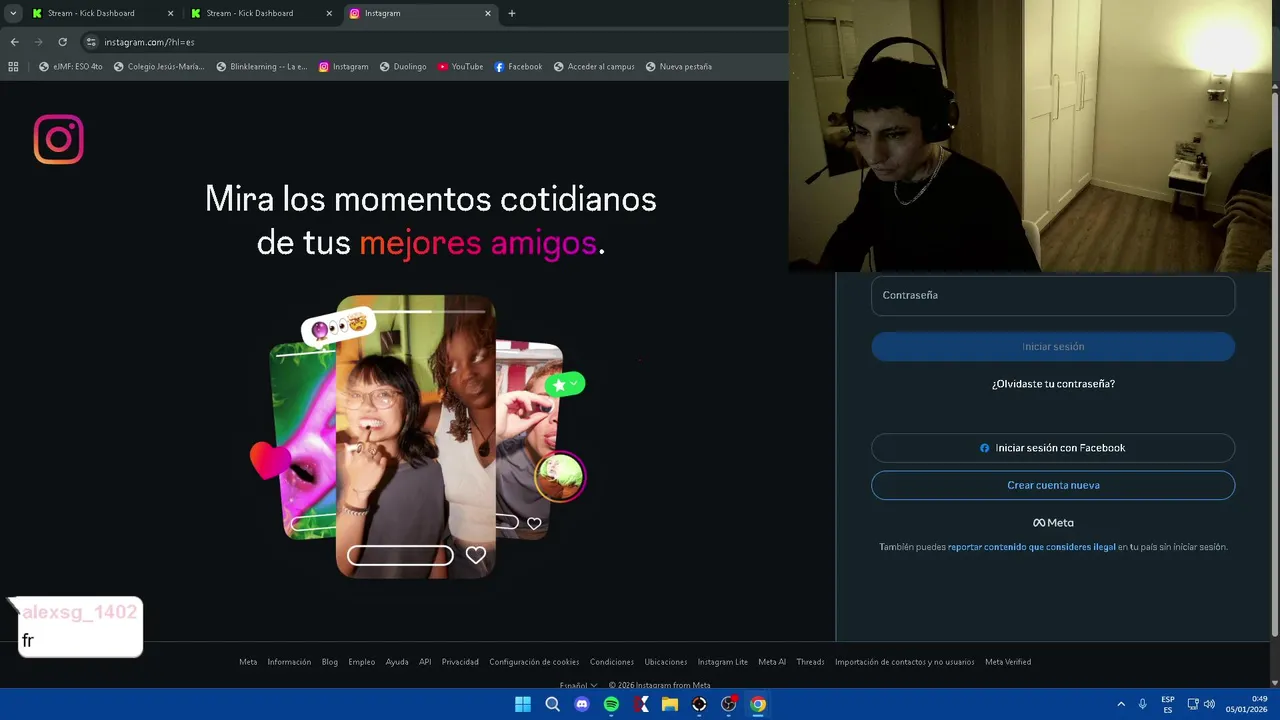Open Discord from the taskbar
The image size is (1280, 720).
[x=582, y=704]
